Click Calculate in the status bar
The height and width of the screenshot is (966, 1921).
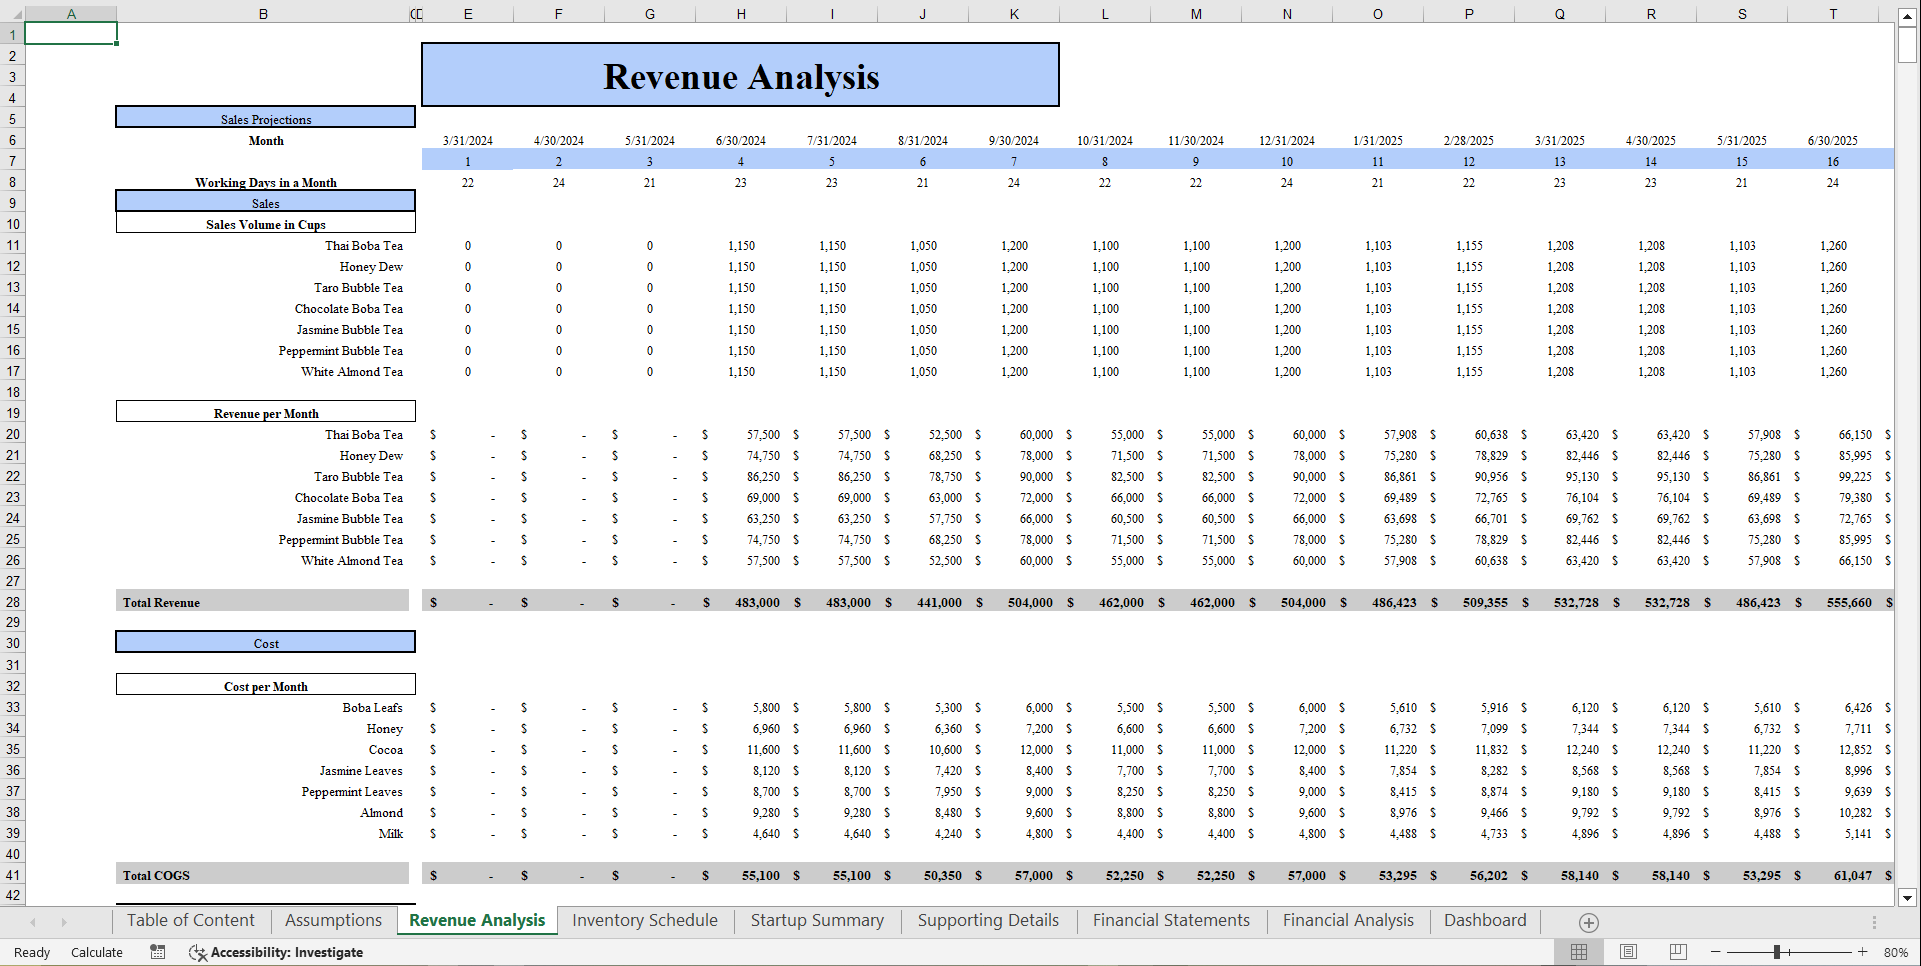coord(96,952)
